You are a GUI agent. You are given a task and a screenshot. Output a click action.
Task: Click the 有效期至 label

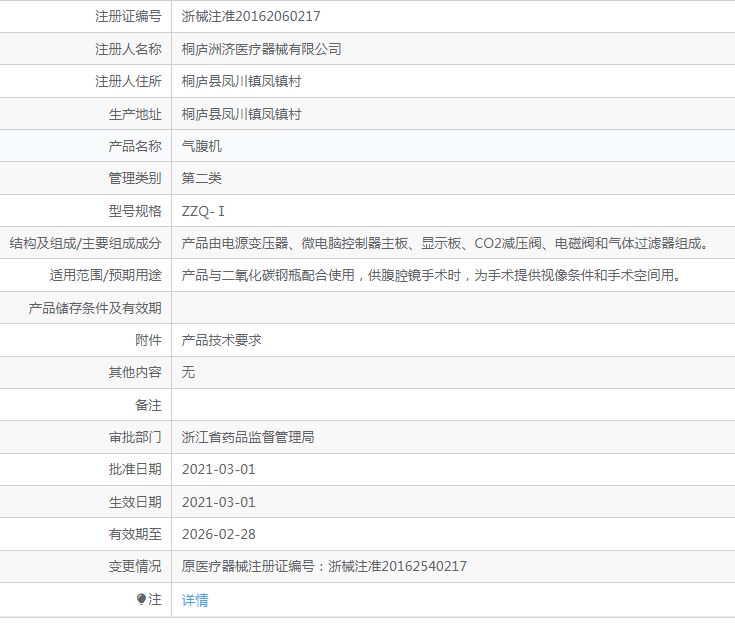click(x=135, y=534)
